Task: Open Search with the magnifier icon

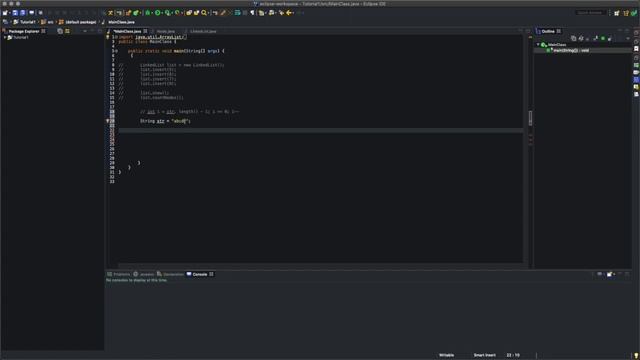Action: coord(204,13)
